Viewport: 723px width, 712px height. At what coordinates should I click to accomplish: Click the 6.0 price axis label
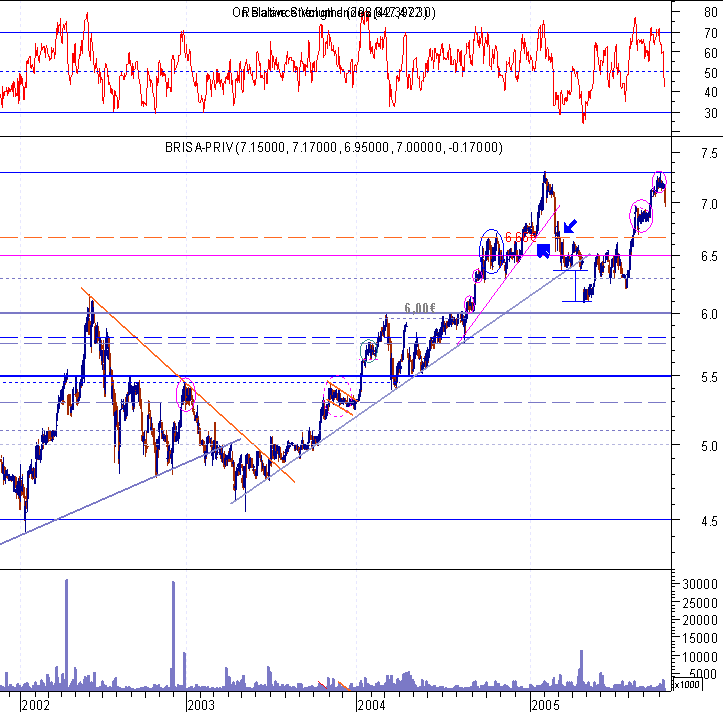click(709, 314)
